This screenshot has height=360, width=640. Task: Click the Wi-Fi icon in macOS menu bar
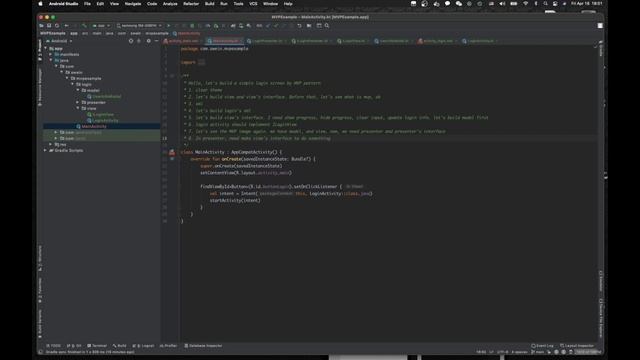(525, 4)
